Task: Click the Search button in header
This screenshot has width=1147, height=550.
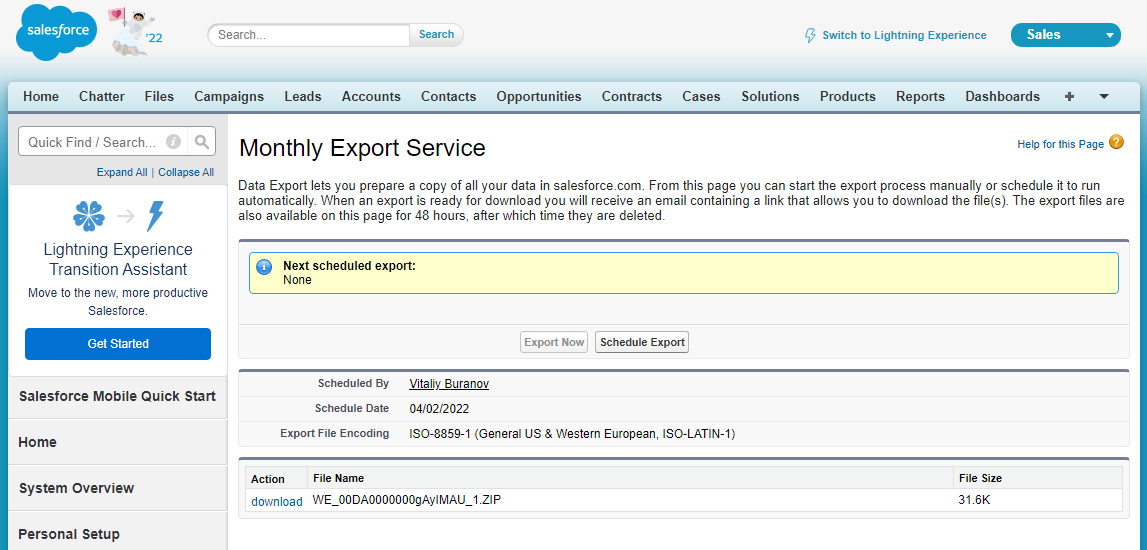Action: tap(437, 34)
